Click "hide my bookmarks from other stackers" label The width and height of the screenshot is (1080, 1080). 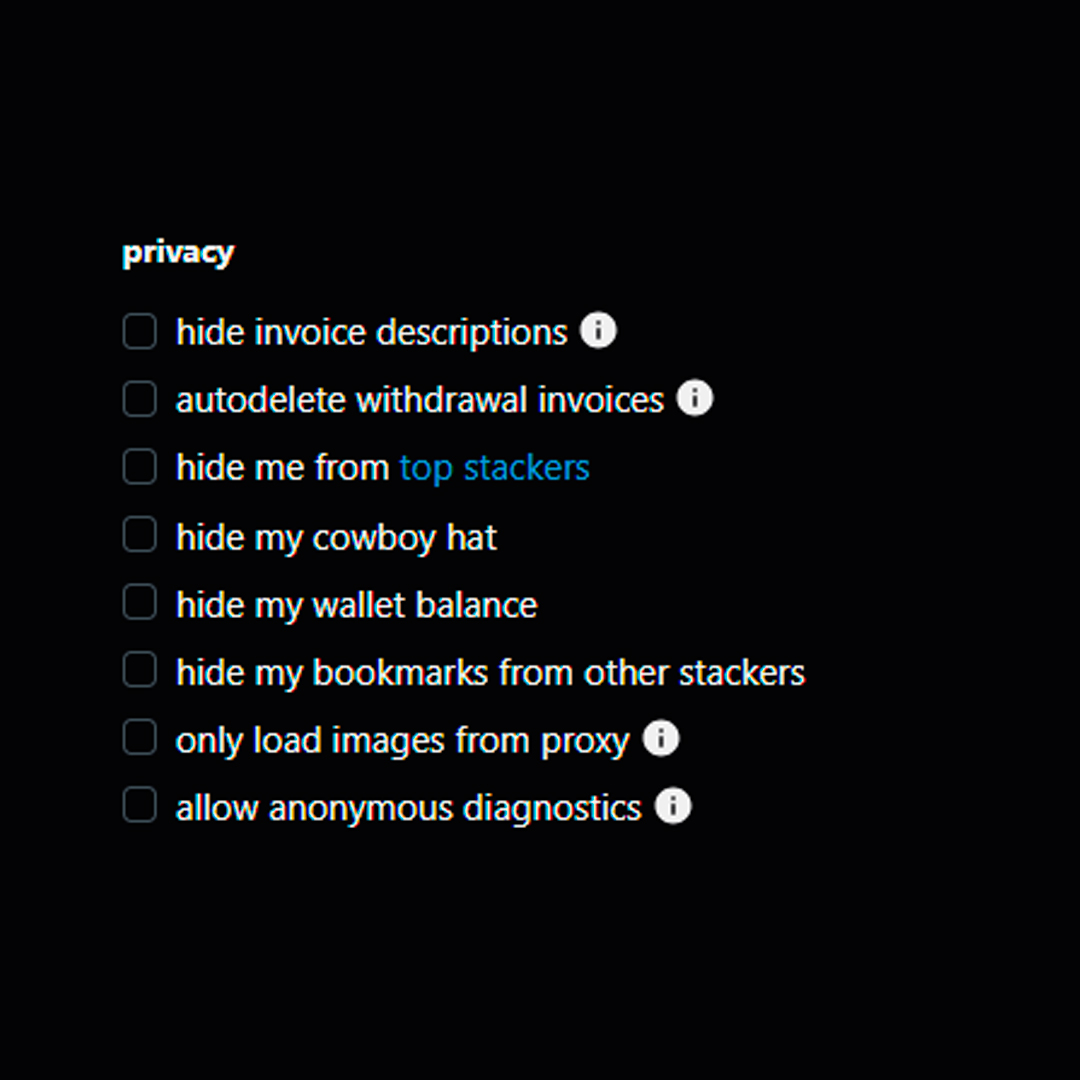click(x=490, y=673)
